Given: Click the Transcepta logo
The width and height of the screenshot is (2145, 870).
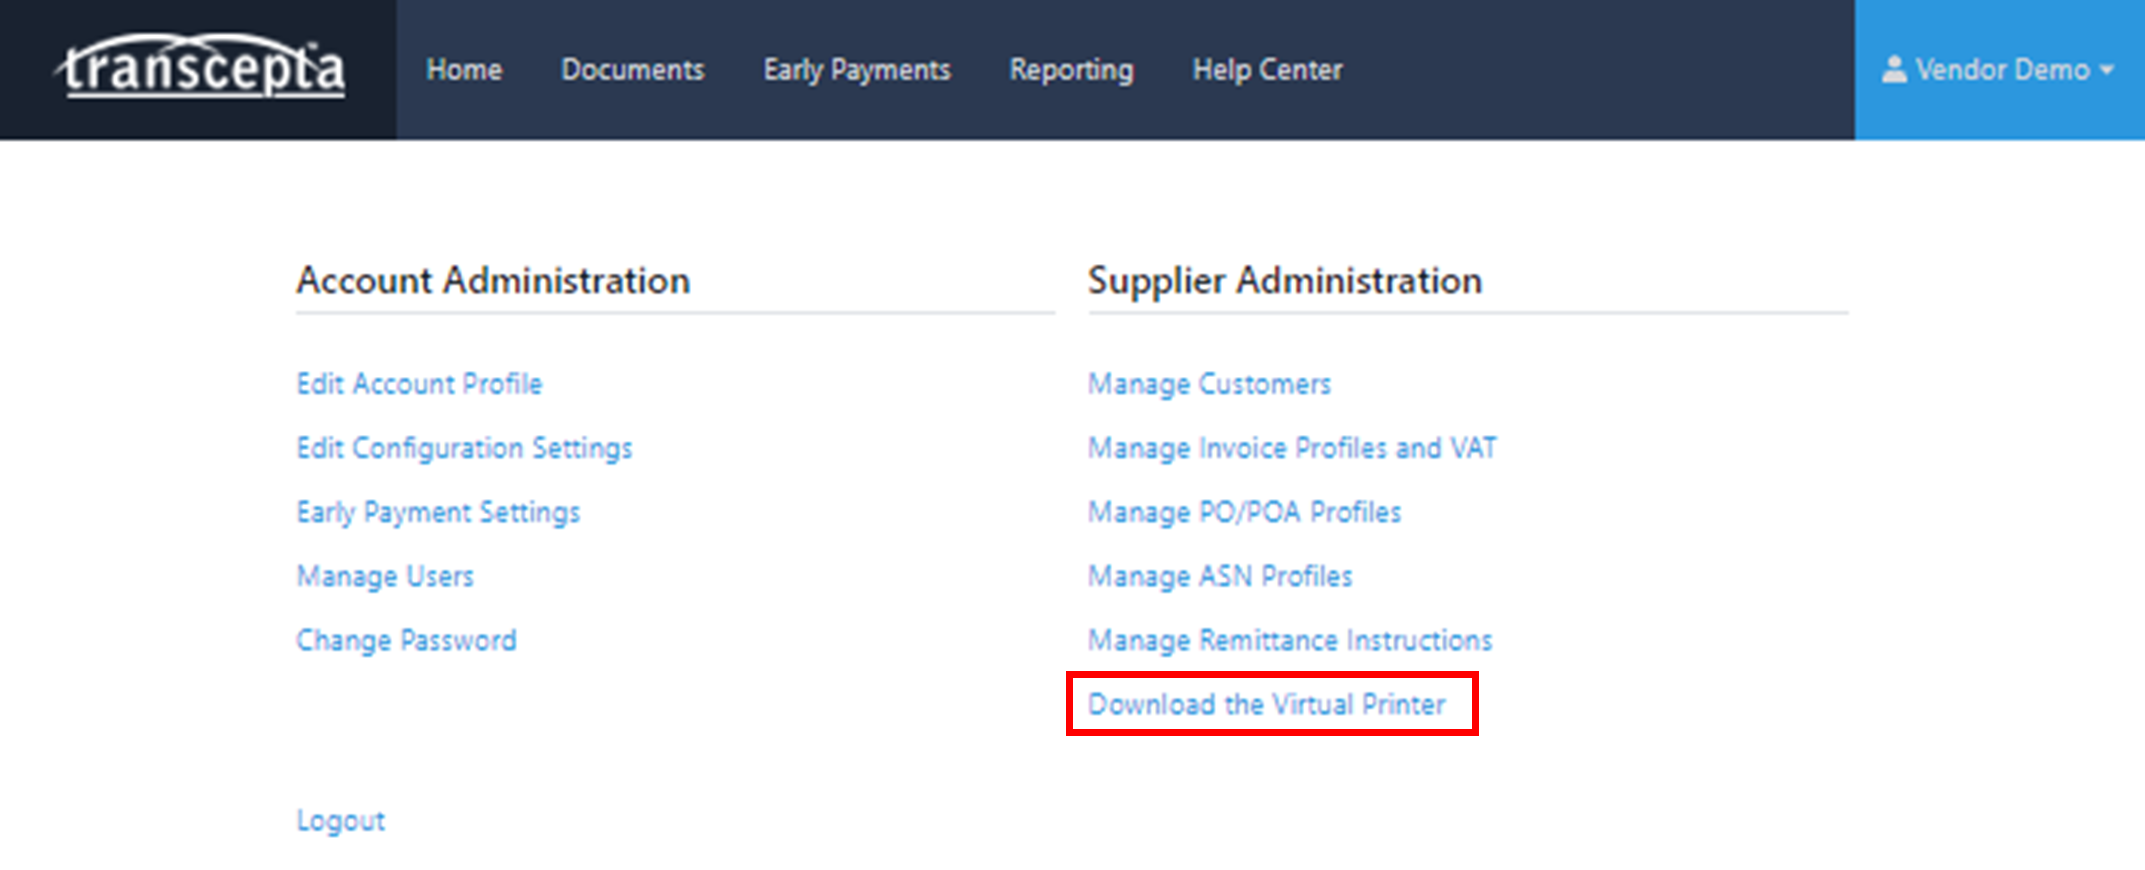Looking at the screenshot, I should (200, 68).
